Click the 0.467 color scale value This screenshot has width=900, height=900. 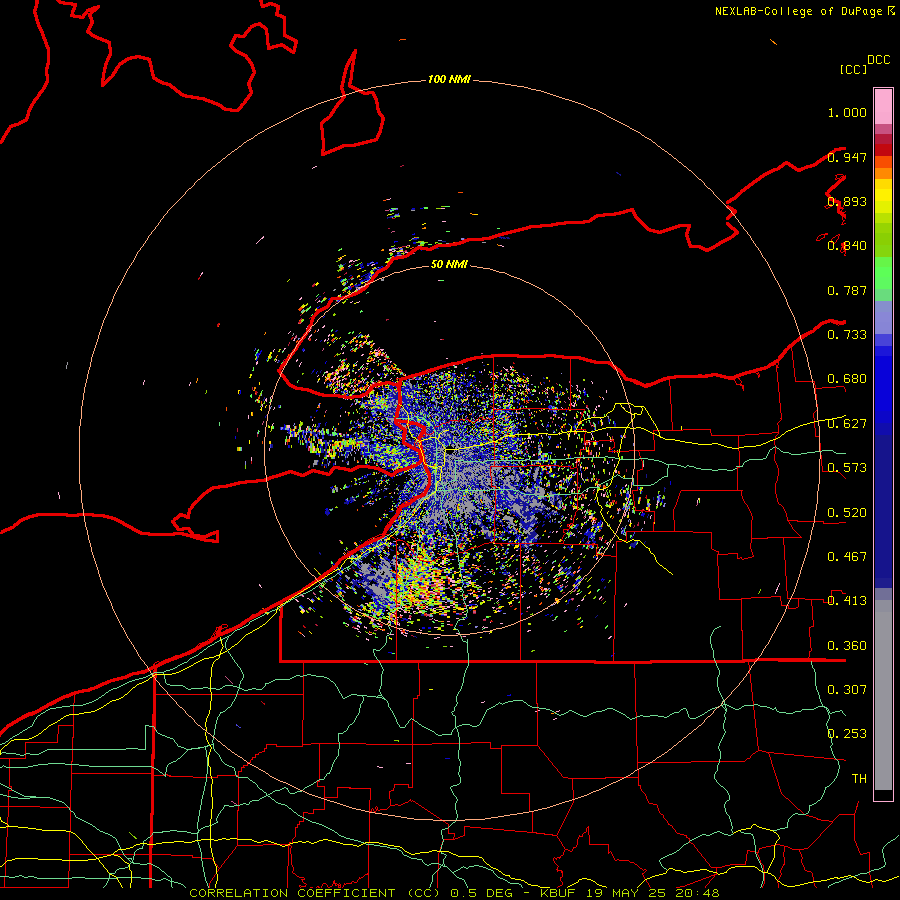[847, 557]
